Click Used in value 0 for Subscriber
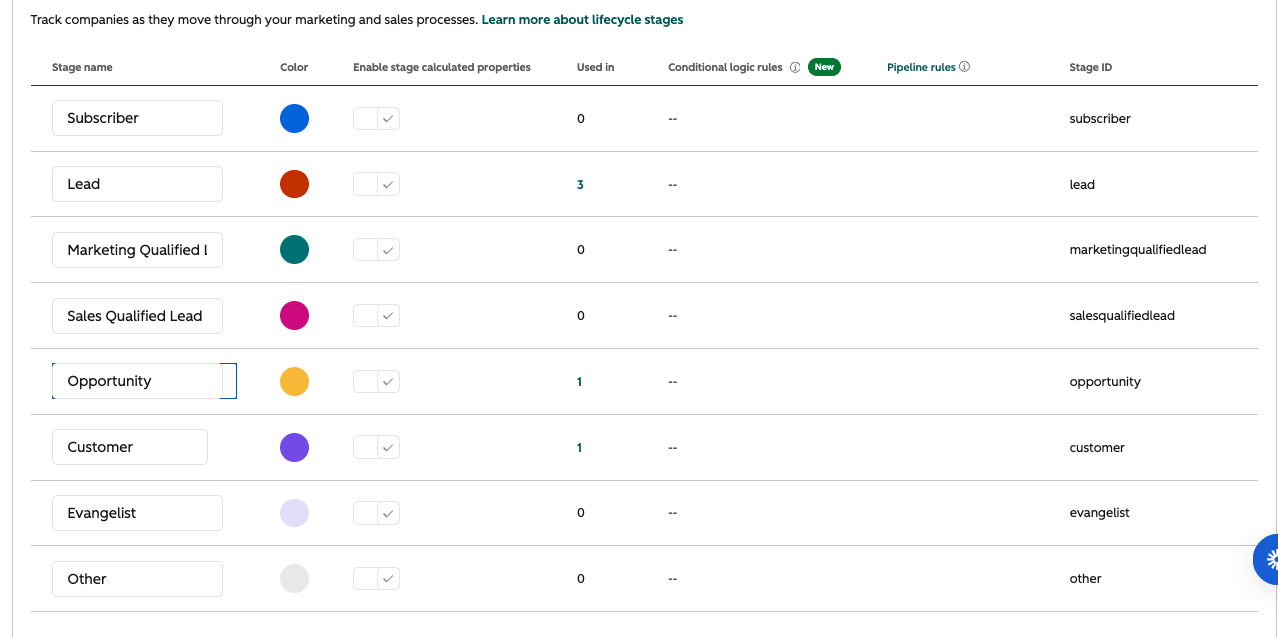Viewport: 1278px width, 637px height. pyautogui.click(x=581, y=119)
